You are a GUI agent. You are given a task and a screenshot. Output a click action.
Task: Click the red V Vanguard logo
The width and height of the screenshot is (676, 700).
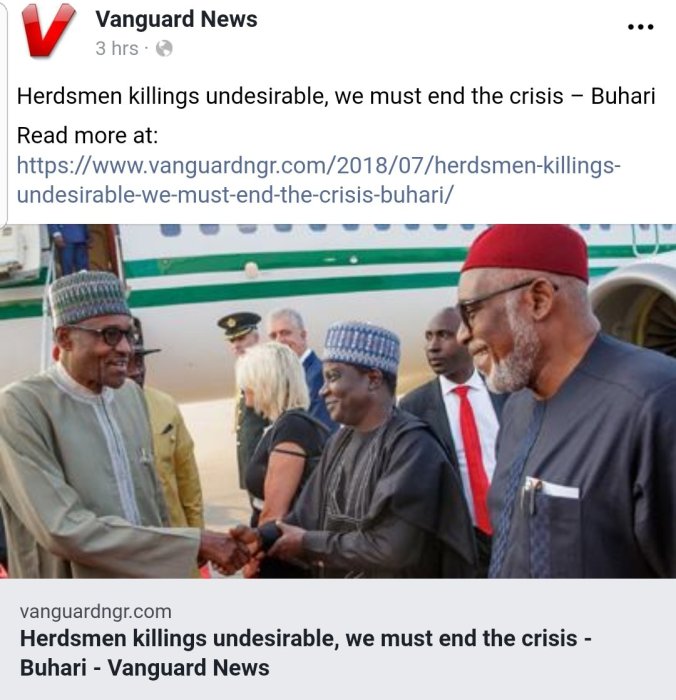tap(47, 31)
